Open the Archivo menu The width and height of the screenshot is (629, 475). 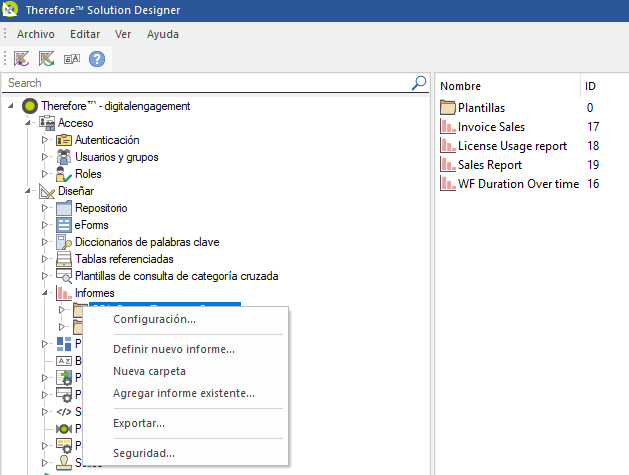[36, 34]
